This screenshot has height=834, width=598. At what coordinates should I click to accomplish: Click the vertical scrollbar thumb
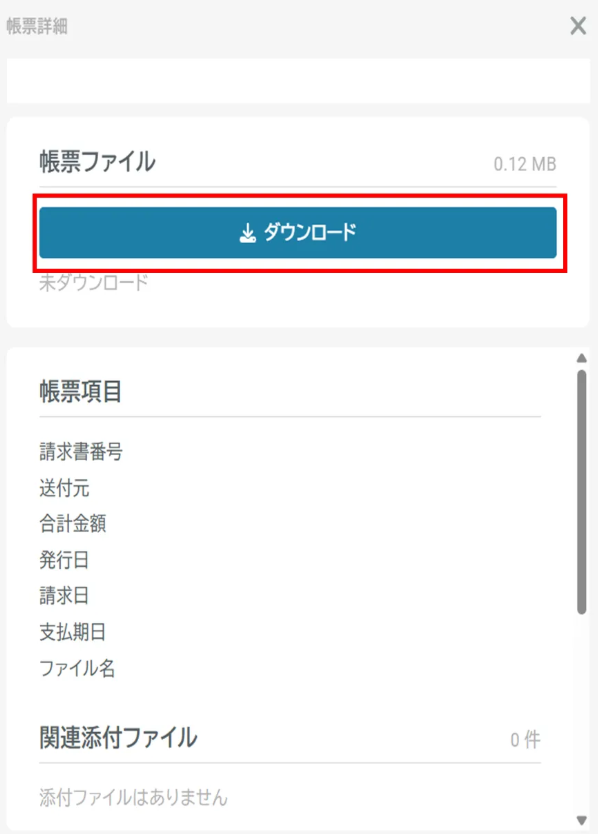click(582, 492)
